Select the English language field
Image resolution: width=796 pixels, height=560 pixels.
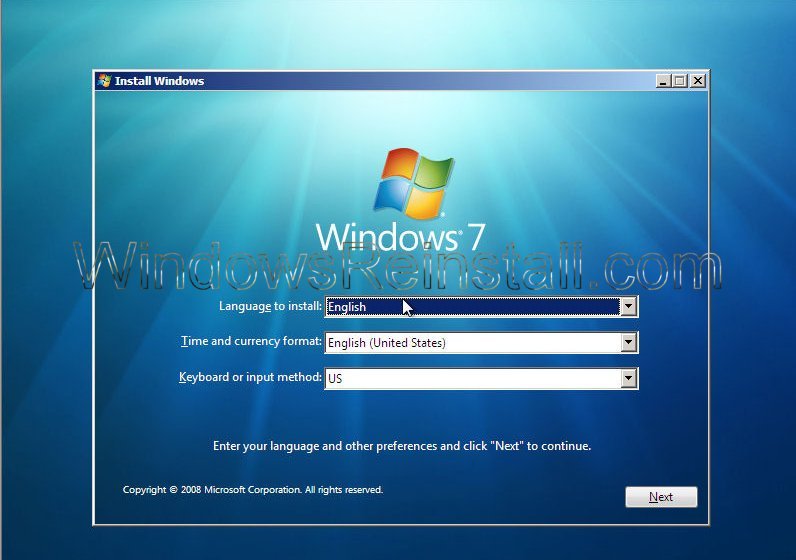(472, 307)
